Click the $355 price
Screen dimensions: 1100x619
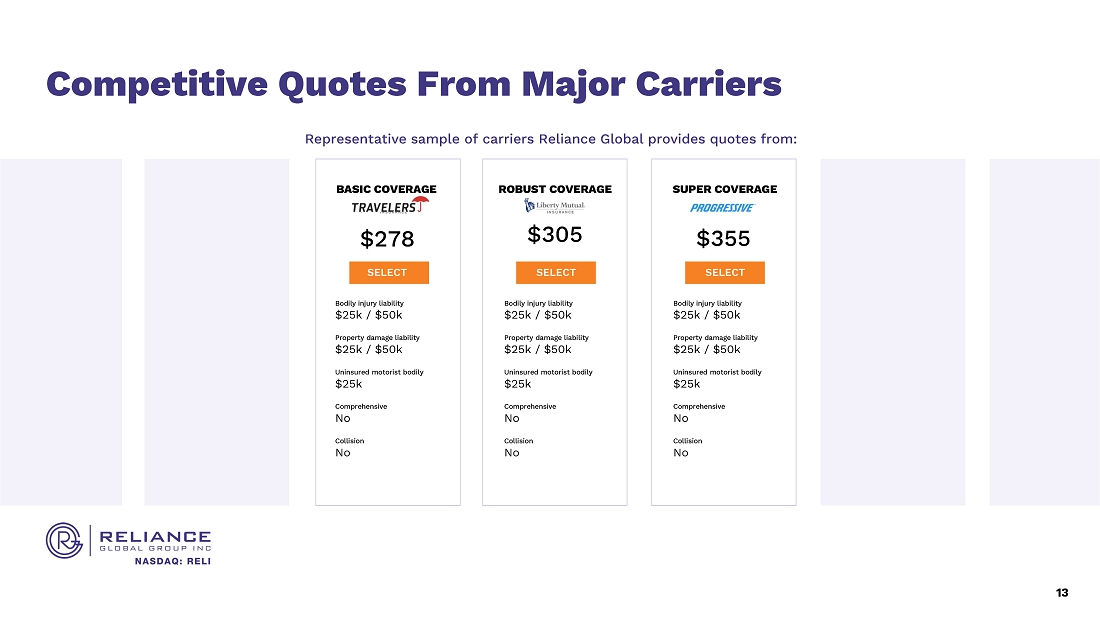pyautogui.click(x=723, y=239)
